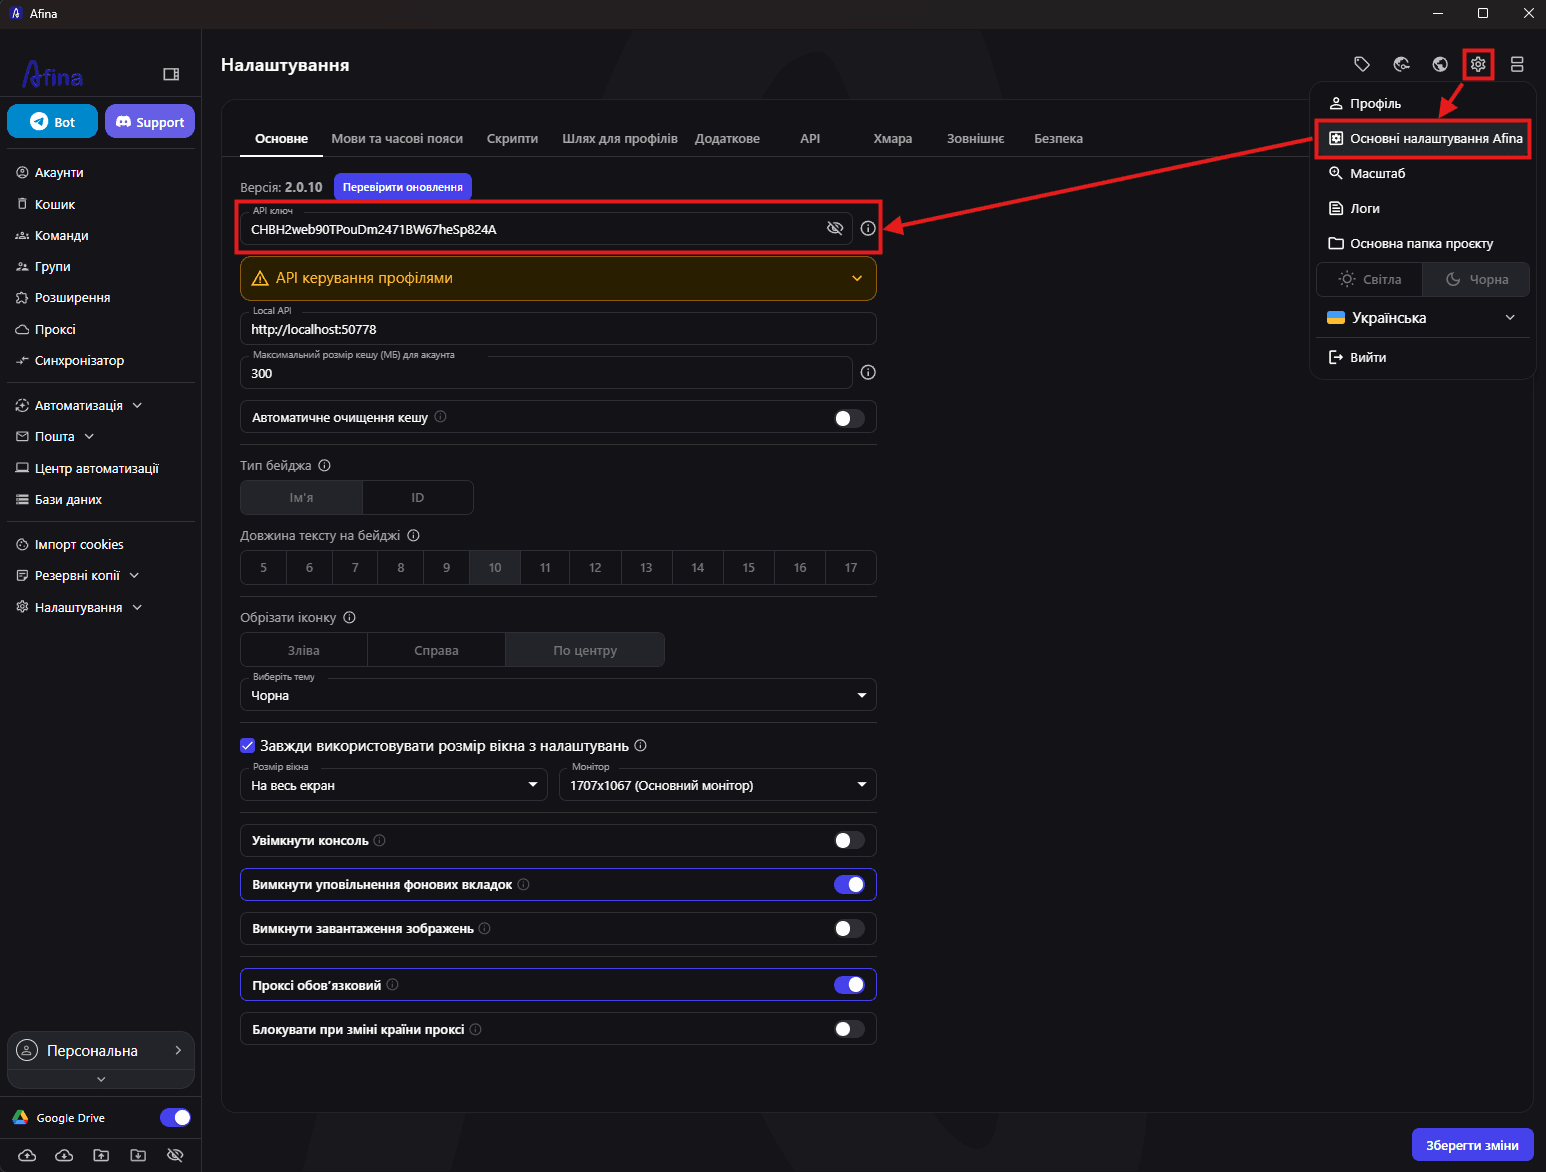Screen dimensions: 1546x1172
Task: Open the Монітор selection dropdown
Action: click(x=718, y=785)
